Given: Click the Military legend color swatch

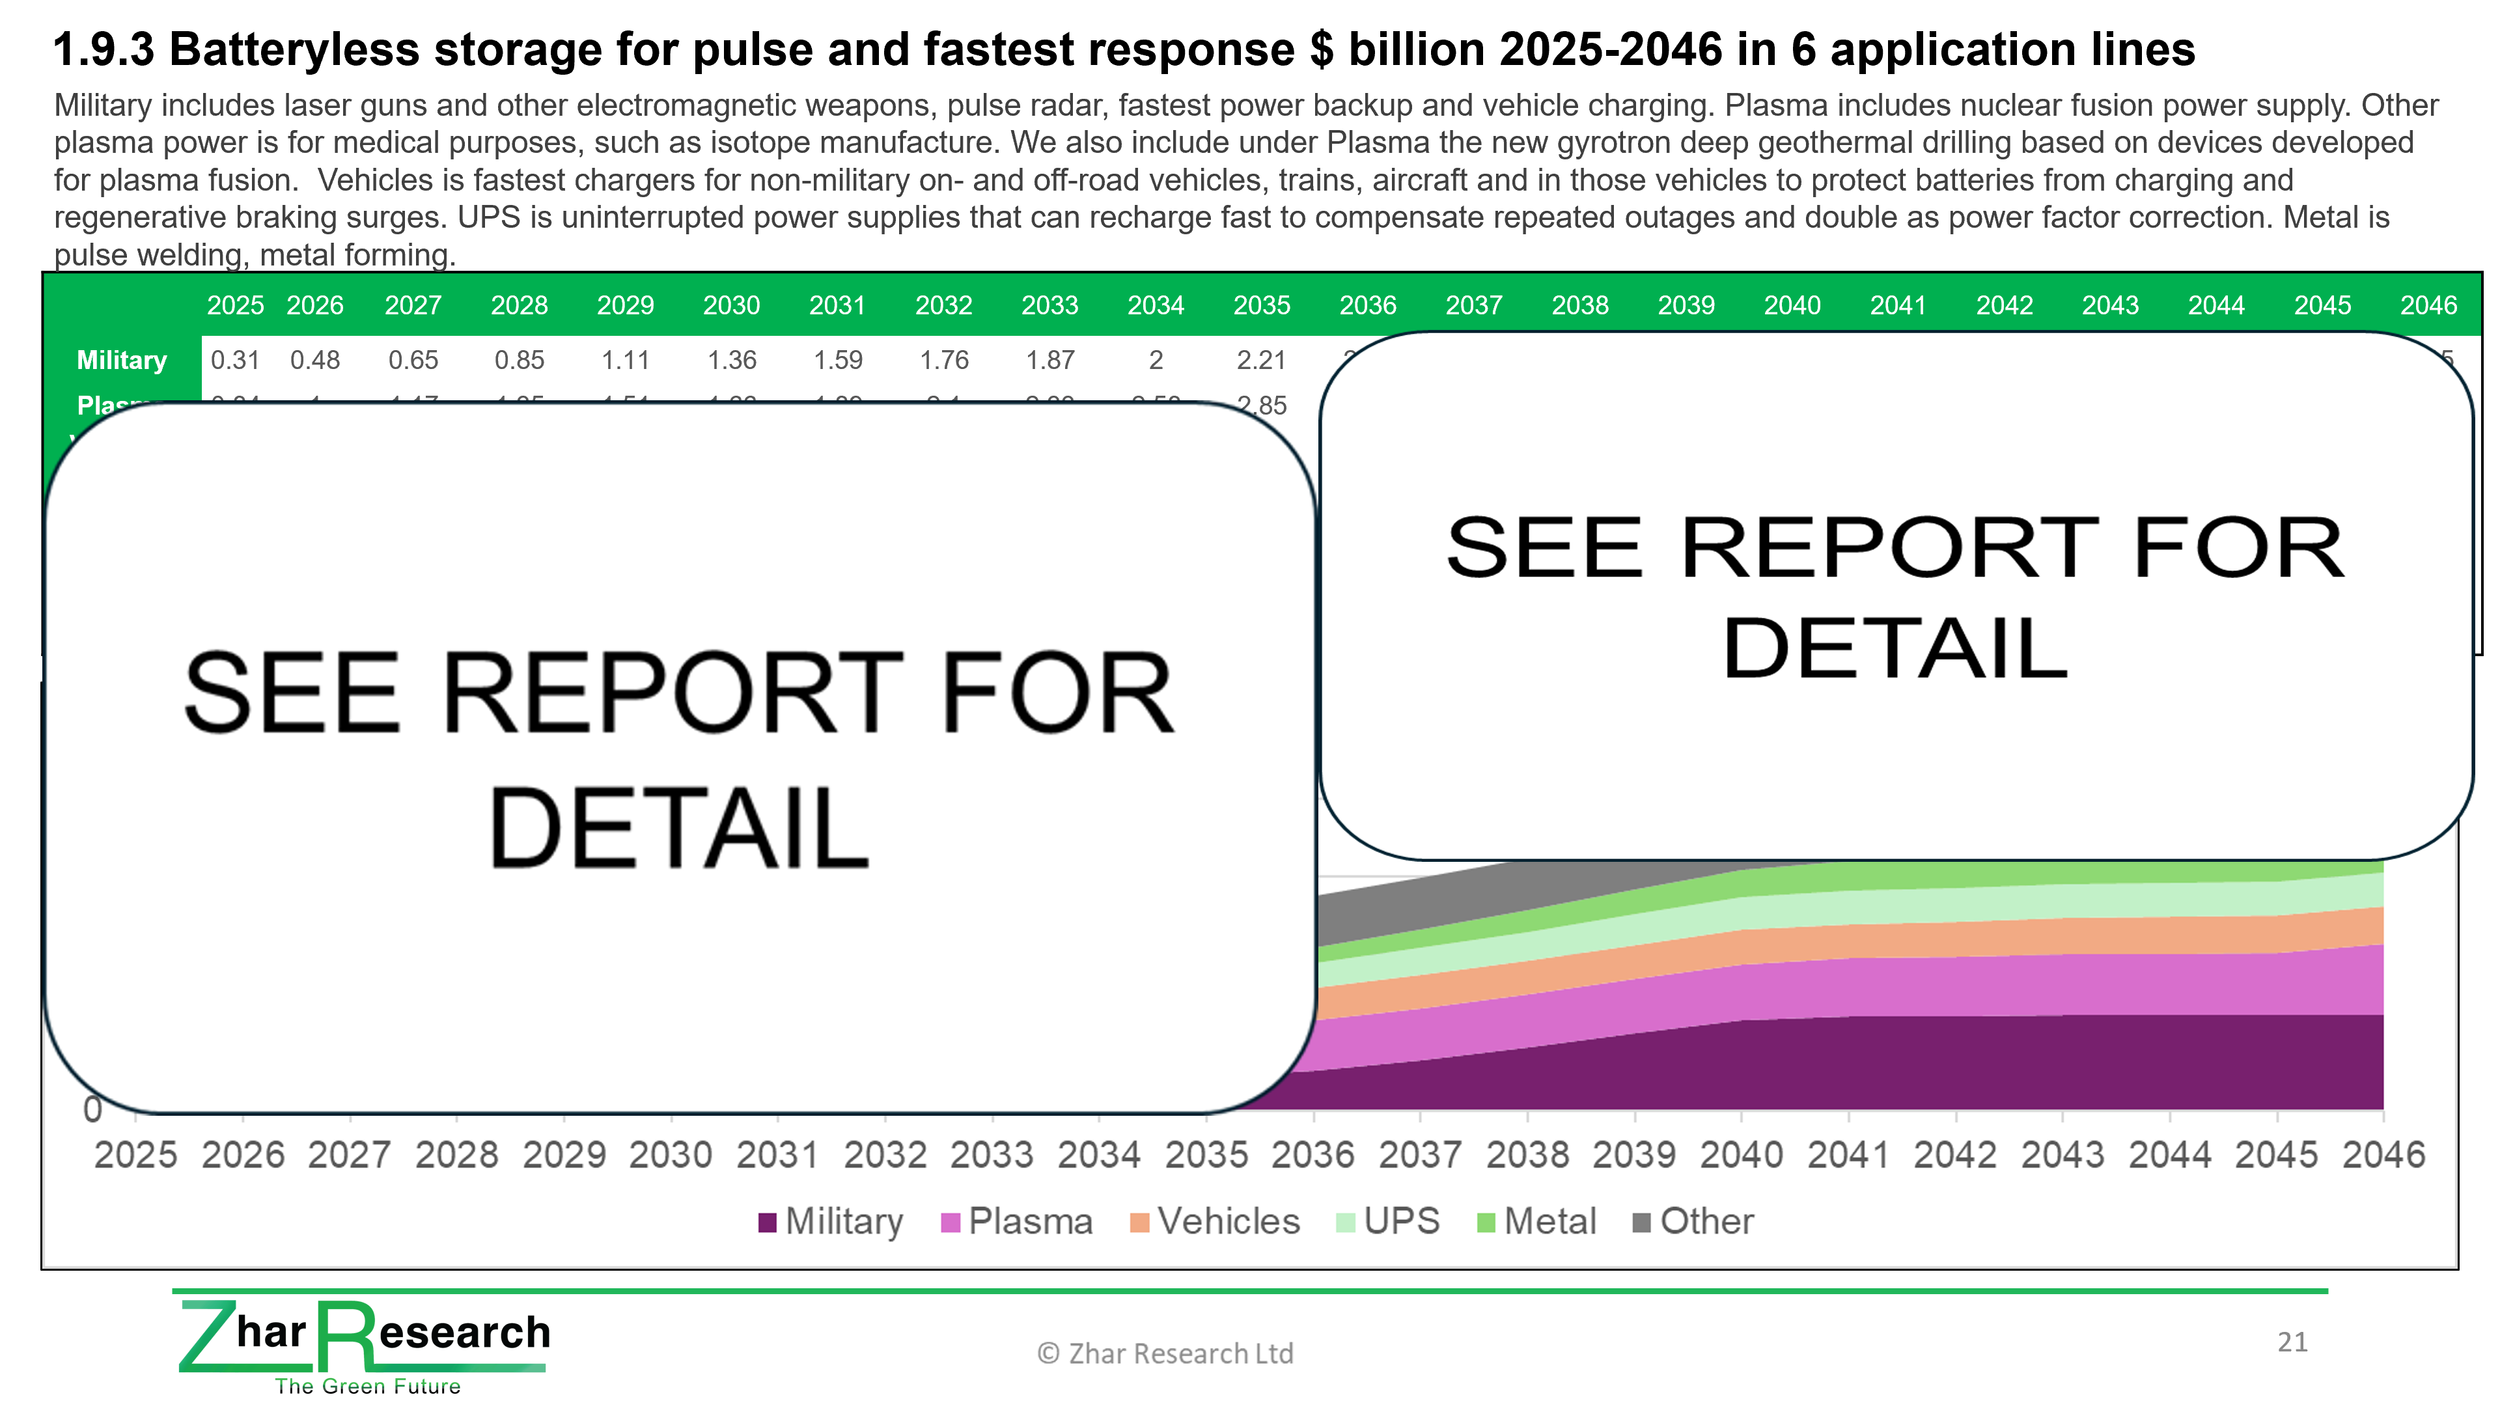Looking at the screenshot, I should click(767, 1222).
